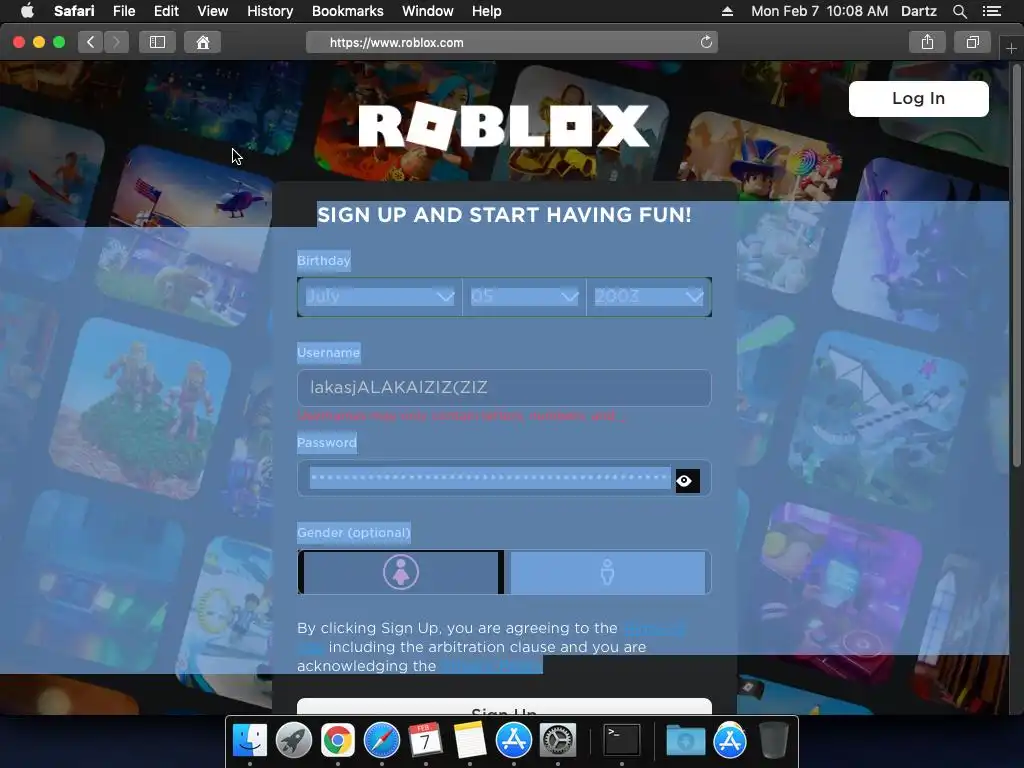Open the Window menu
Viewport: 1024px width, 768px height.
point(427,11)
